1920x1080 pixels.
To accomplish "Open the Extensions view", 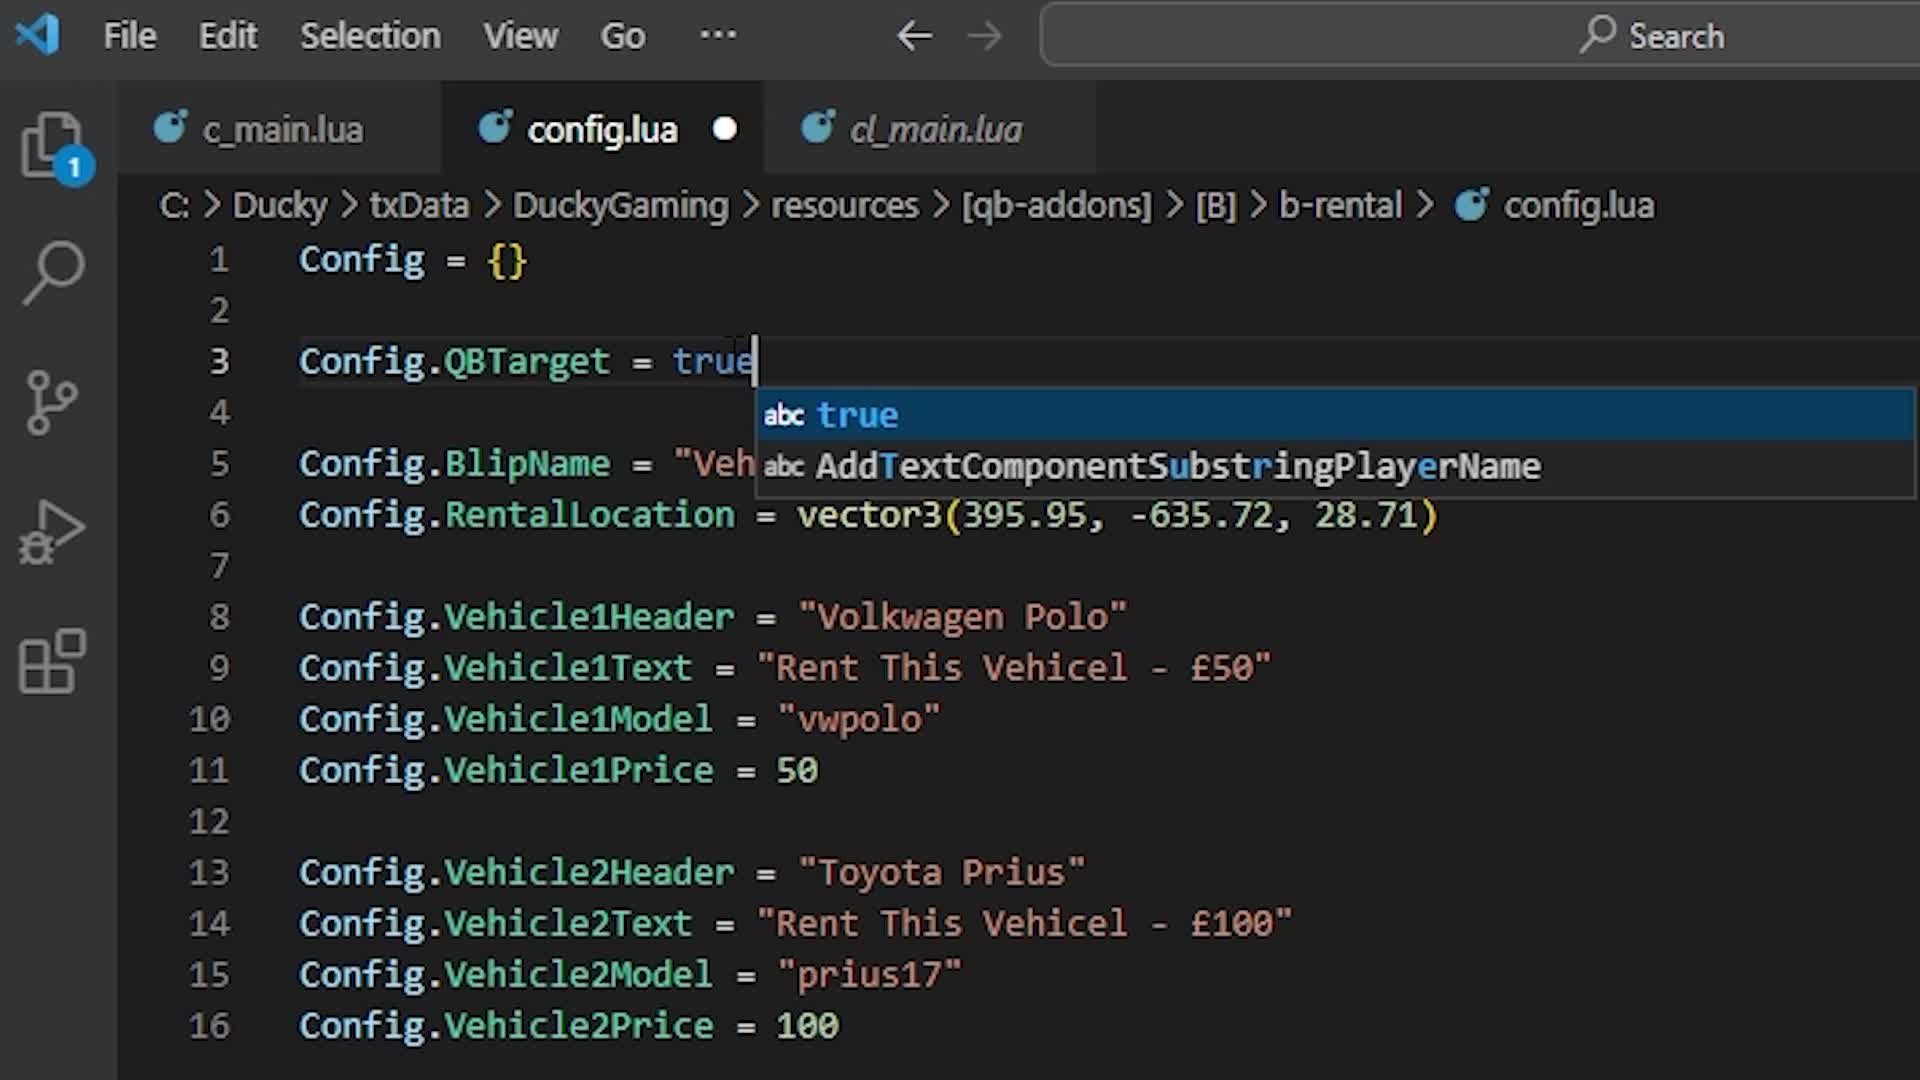I will coord(52,661).
